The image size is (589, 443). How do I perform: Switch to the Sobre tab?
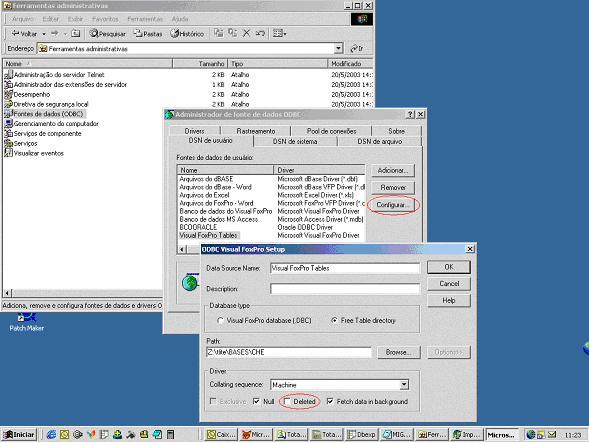pos(396,131)
